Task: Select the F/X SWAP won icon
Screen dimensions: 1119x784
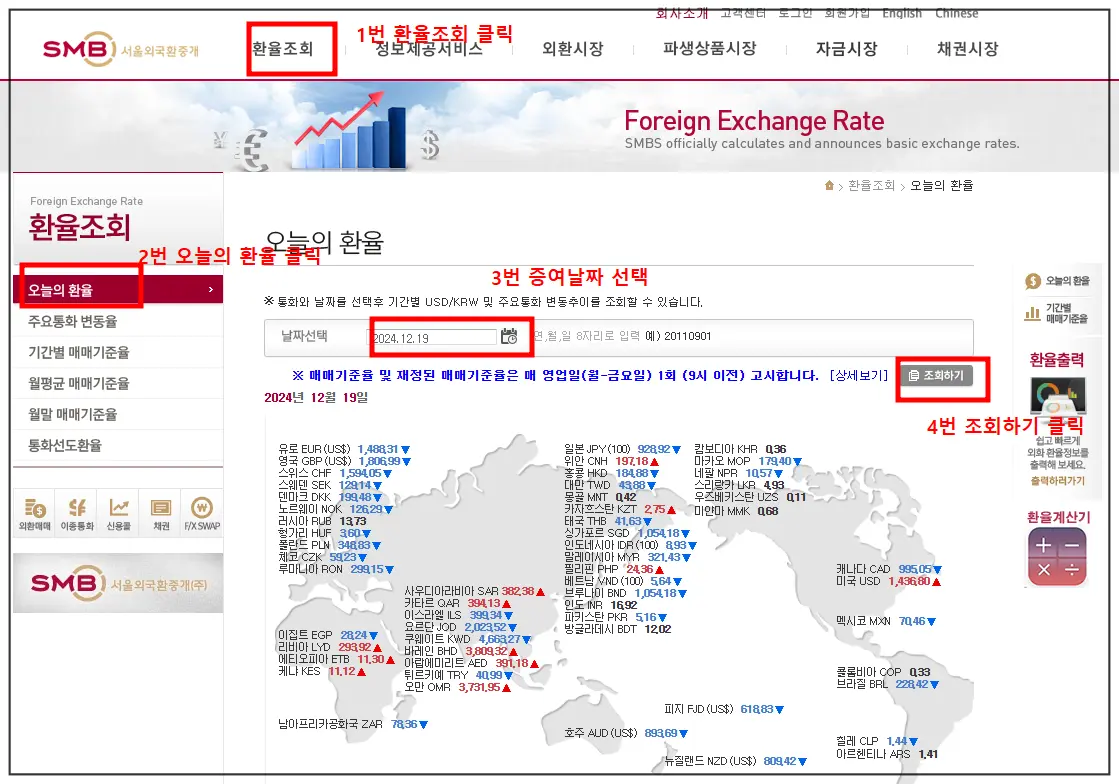Action: pos(202,510)
